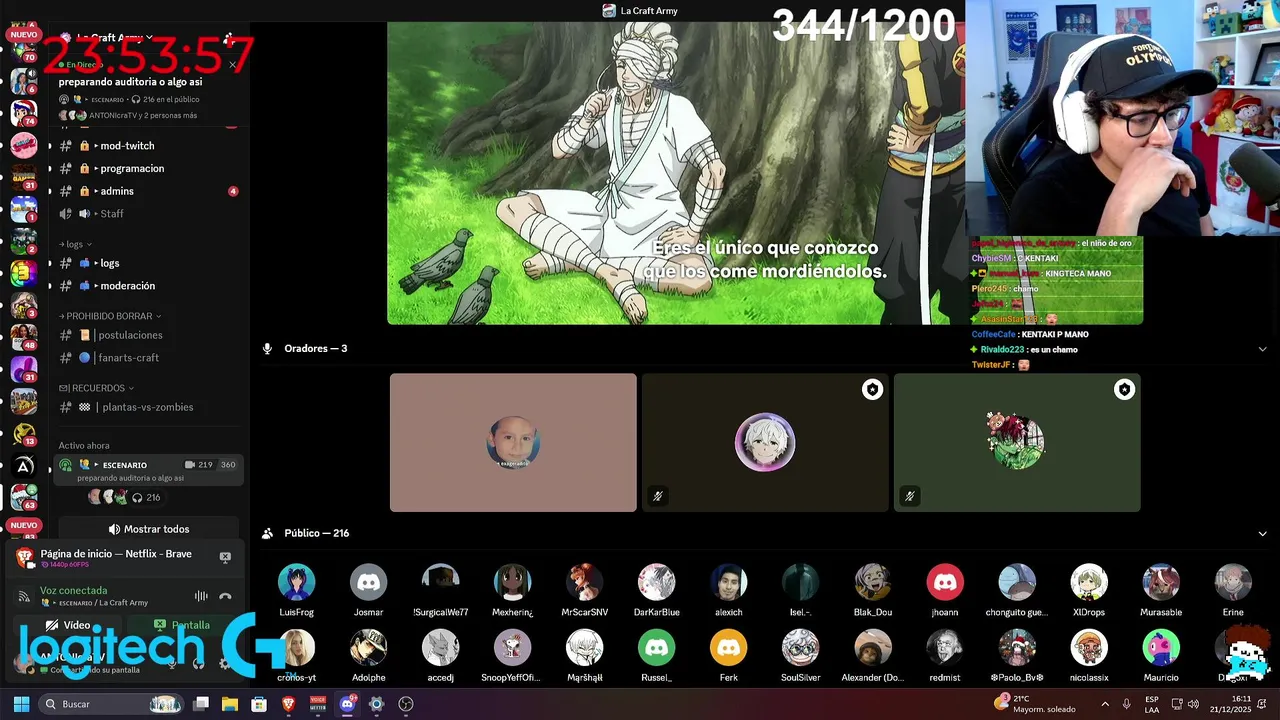Viewport: 1280px width, 720px height.
Task: Open Mauricio's audience avatar
Action: 1160,648
